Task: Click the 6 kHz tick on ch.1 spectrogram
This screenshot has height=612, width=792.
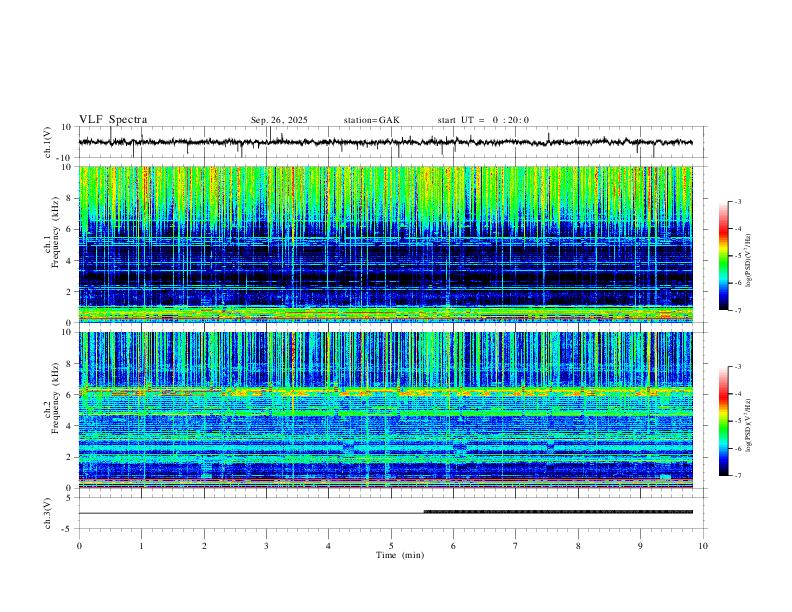Action: 69,229
